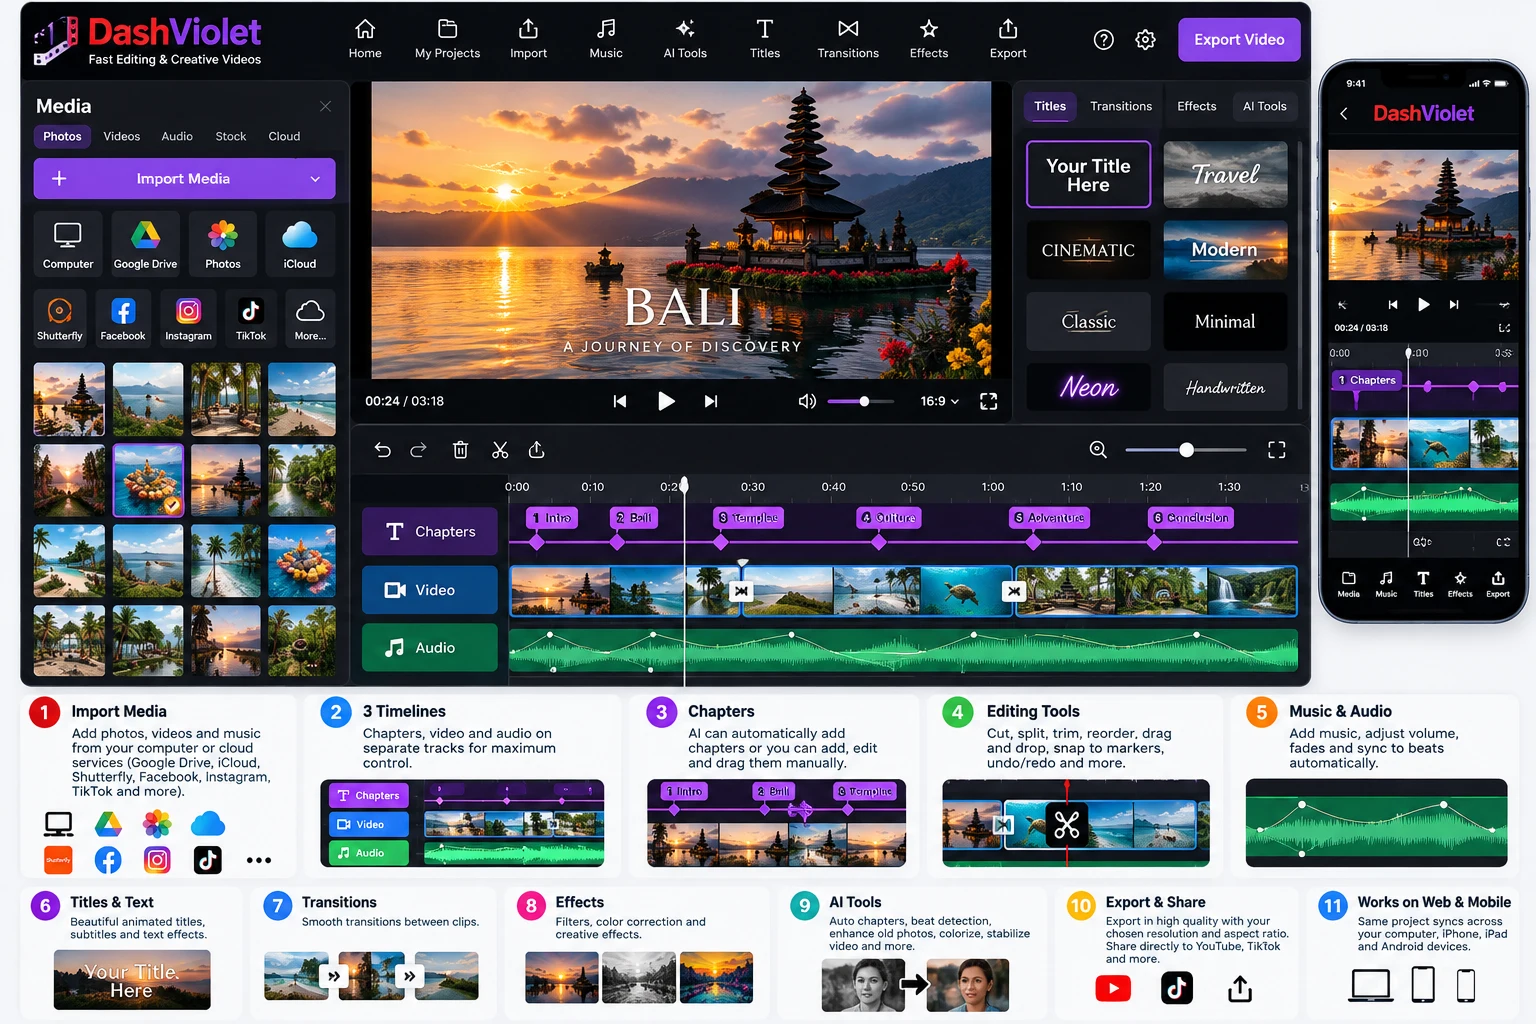Select the Chapters track label
1536x1024 pixels.
click(430, 532)
